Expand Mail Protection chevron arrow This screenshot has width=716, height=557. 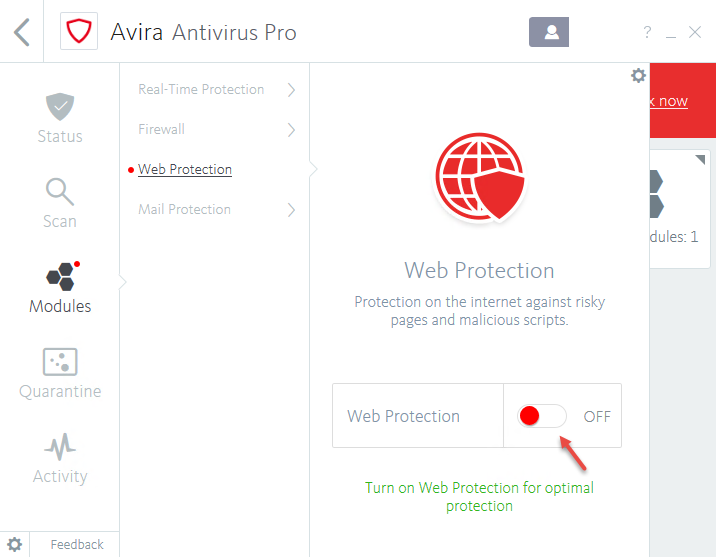tap(291, 210)
